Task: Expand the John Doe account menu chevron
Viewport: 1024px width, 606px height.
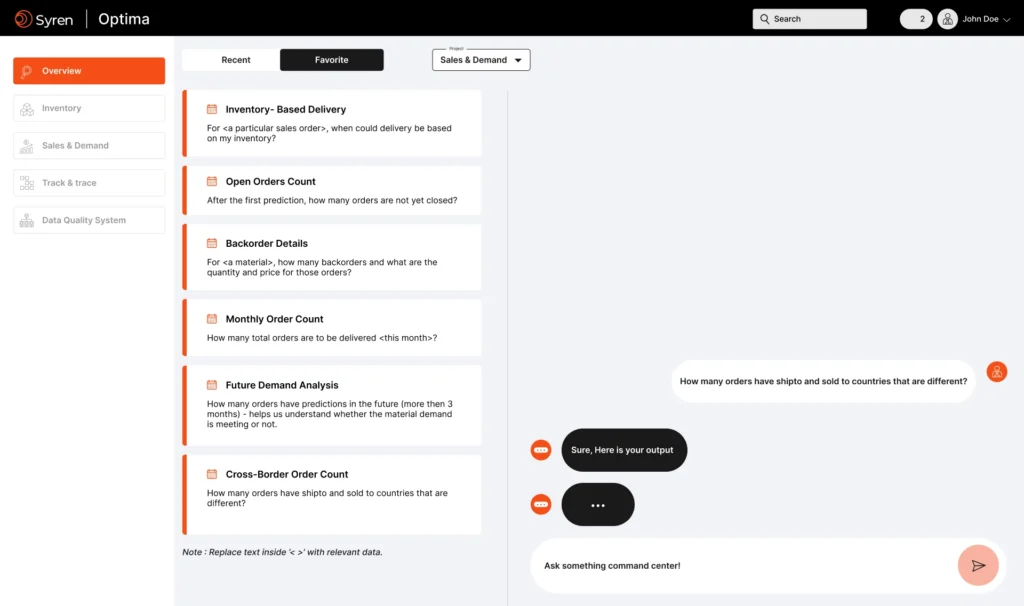Action: coord(1008,19)
